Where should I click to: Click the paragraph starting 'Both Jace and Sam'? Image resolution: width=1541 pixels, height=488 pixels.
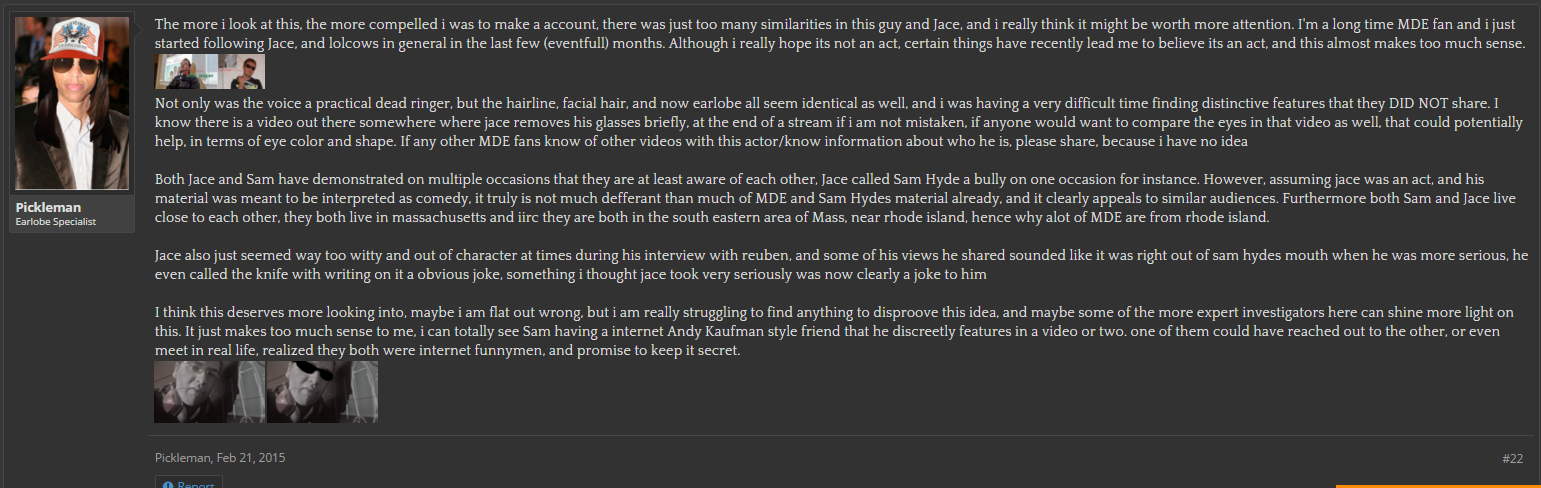pyautogui.click(x=841, y=198)
